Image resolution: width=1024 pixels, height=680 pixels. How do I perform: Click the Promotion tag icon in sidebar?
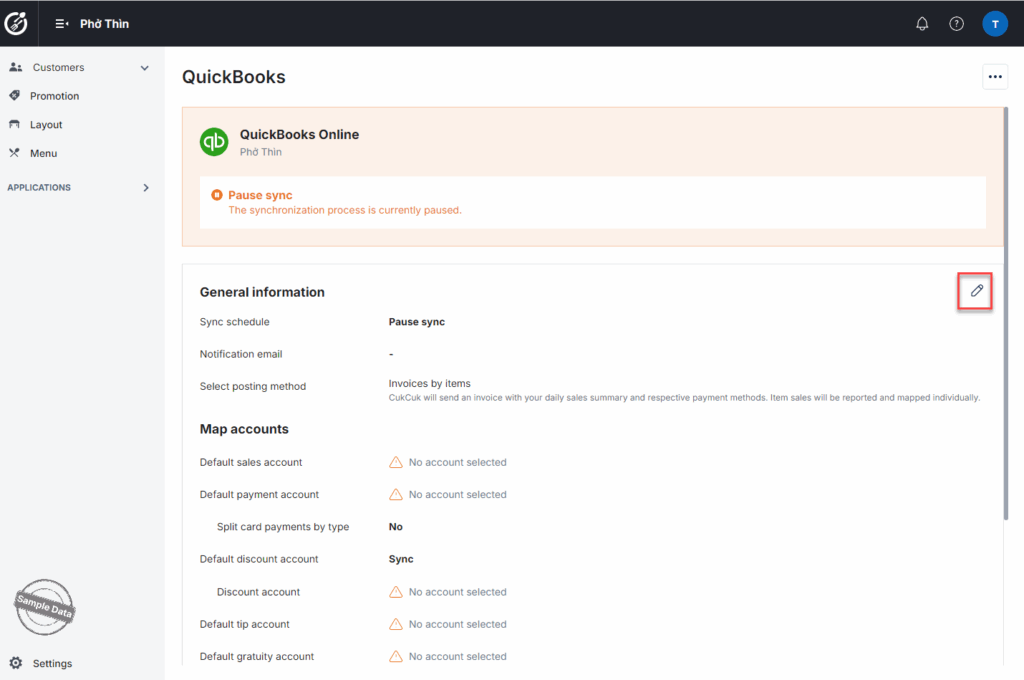[x=14, y=96]
